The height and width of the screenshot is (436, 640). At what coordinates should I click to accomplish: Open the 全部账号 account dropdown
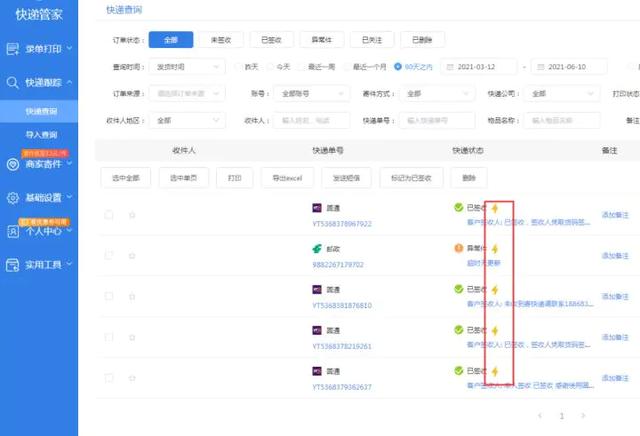coord(312,94)
